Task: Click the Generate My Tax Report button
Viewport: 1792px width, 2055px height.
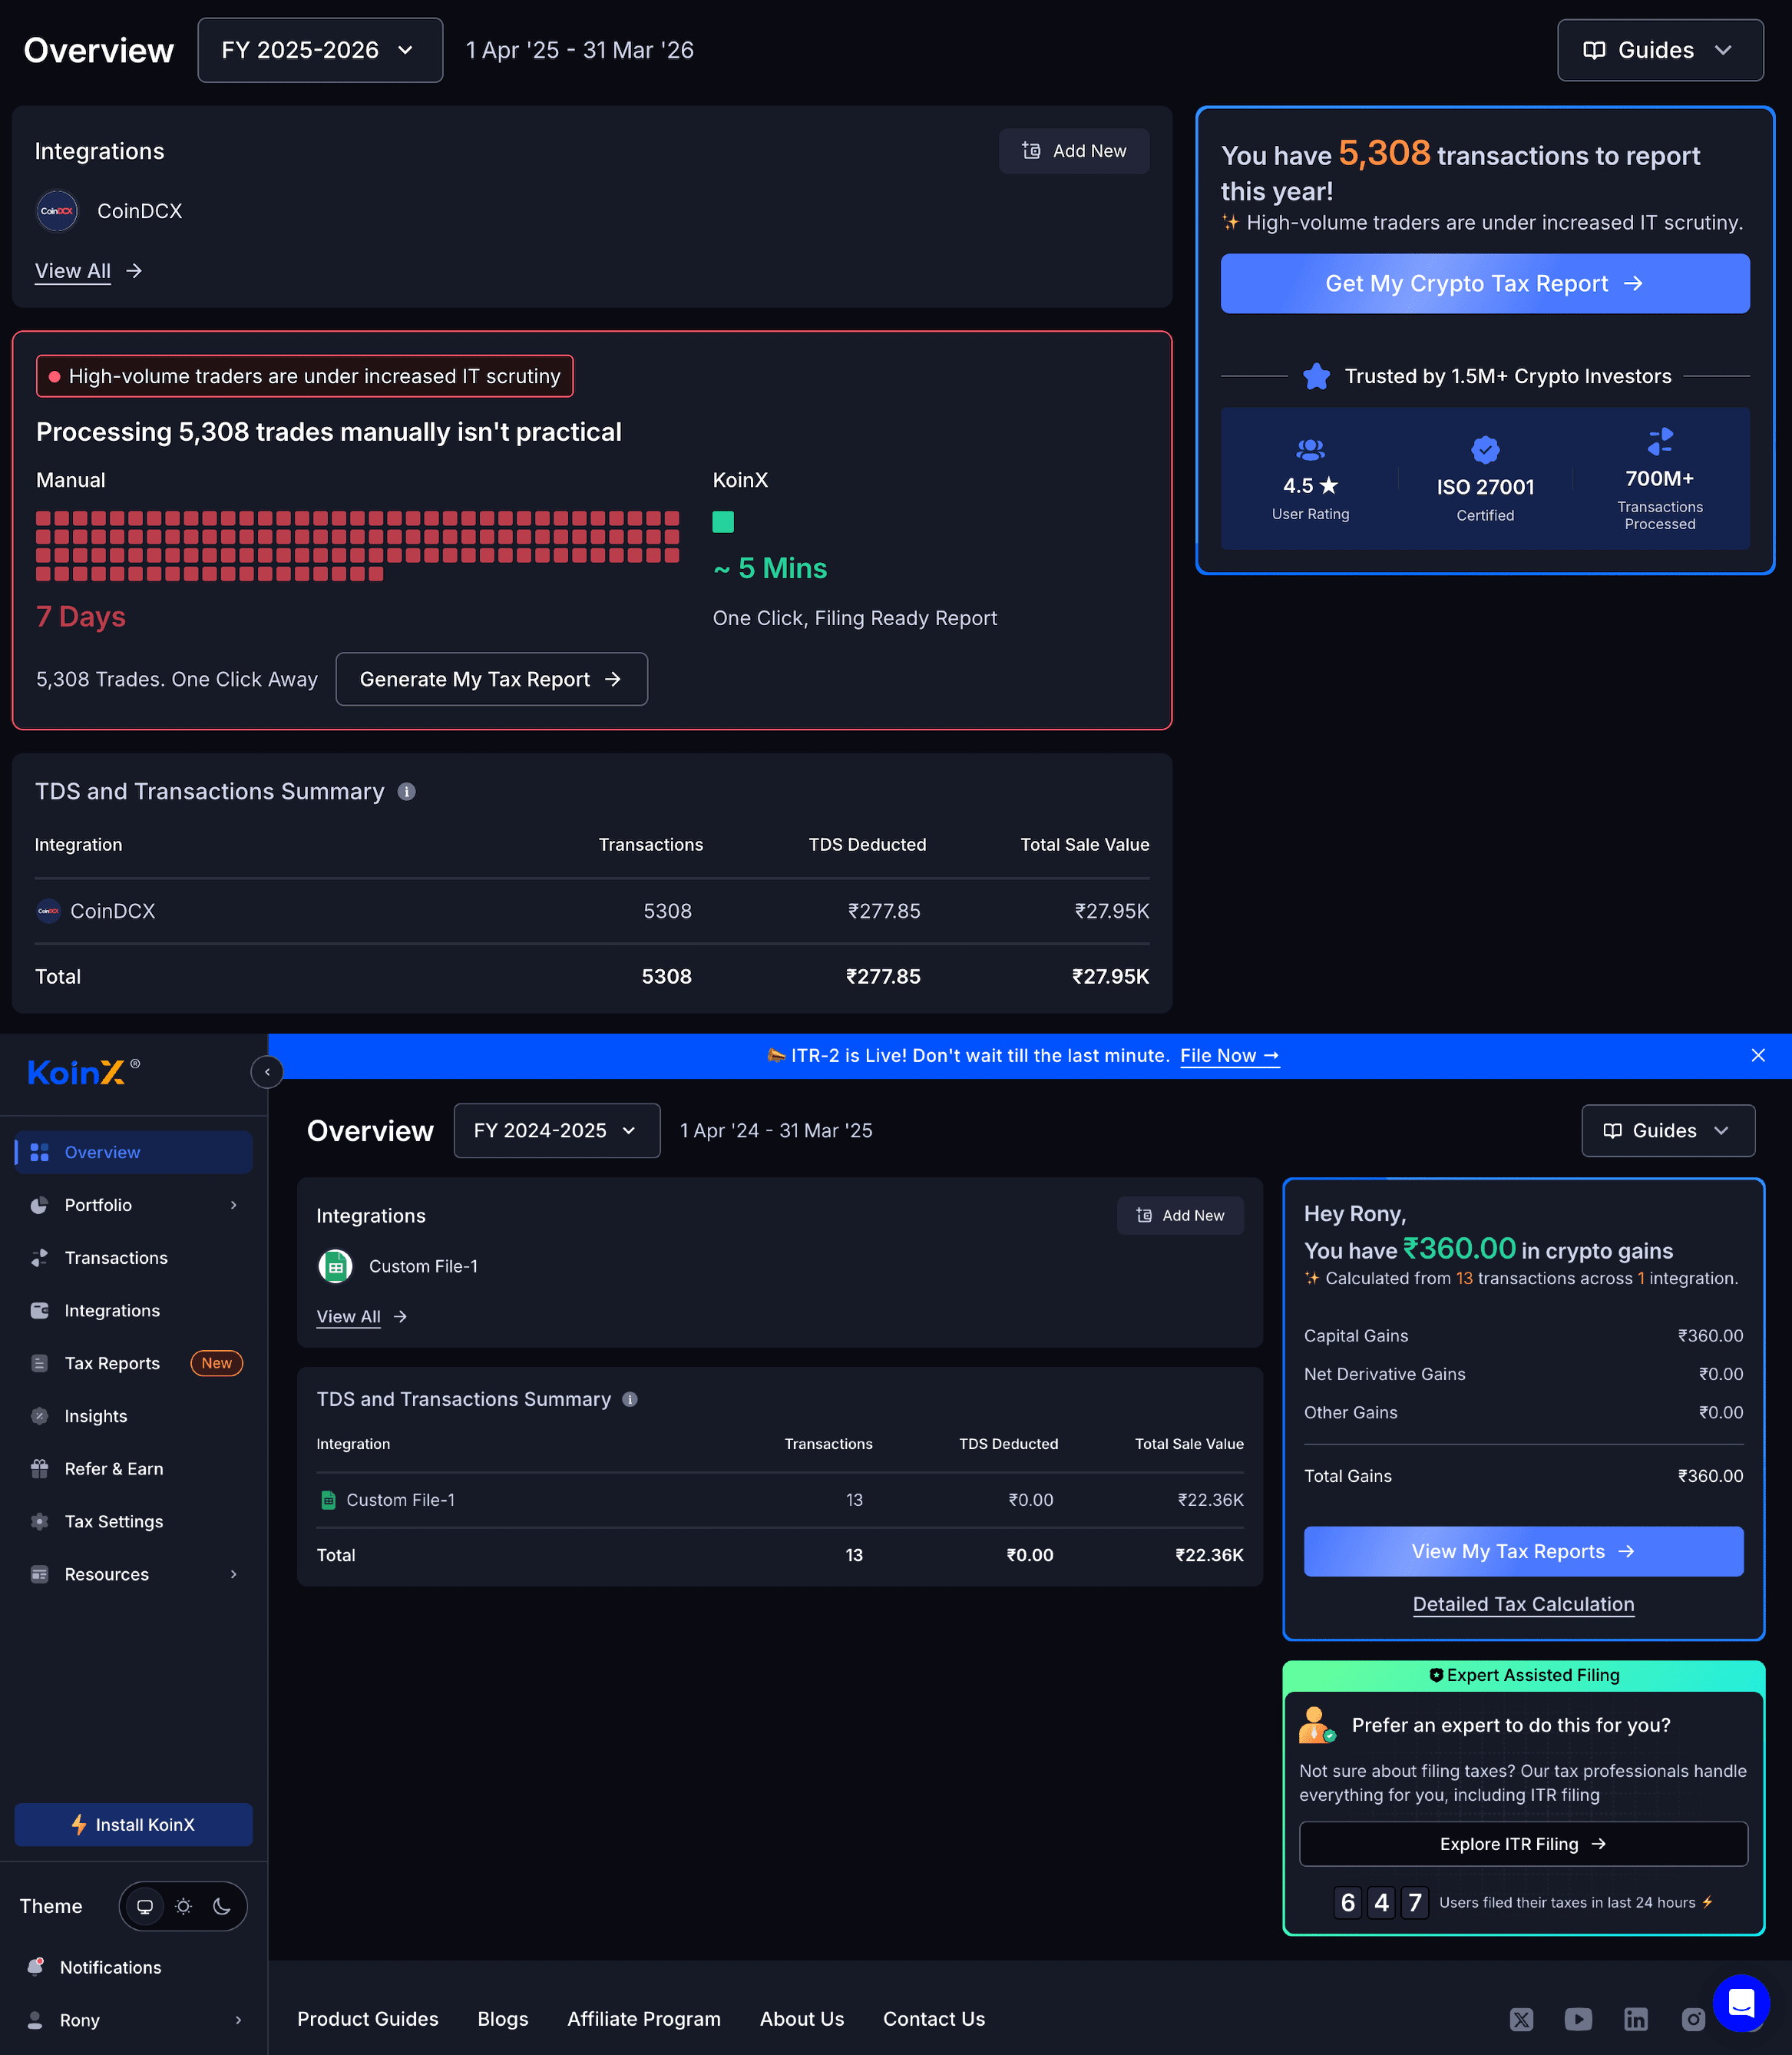Action: [491, 679]
